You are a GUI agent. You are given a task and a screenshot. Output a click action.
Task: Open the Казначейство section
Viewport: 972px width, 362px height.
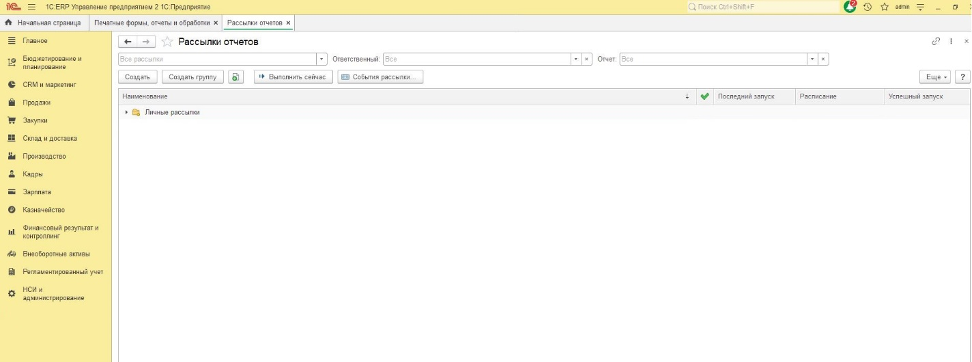point(43,210)
